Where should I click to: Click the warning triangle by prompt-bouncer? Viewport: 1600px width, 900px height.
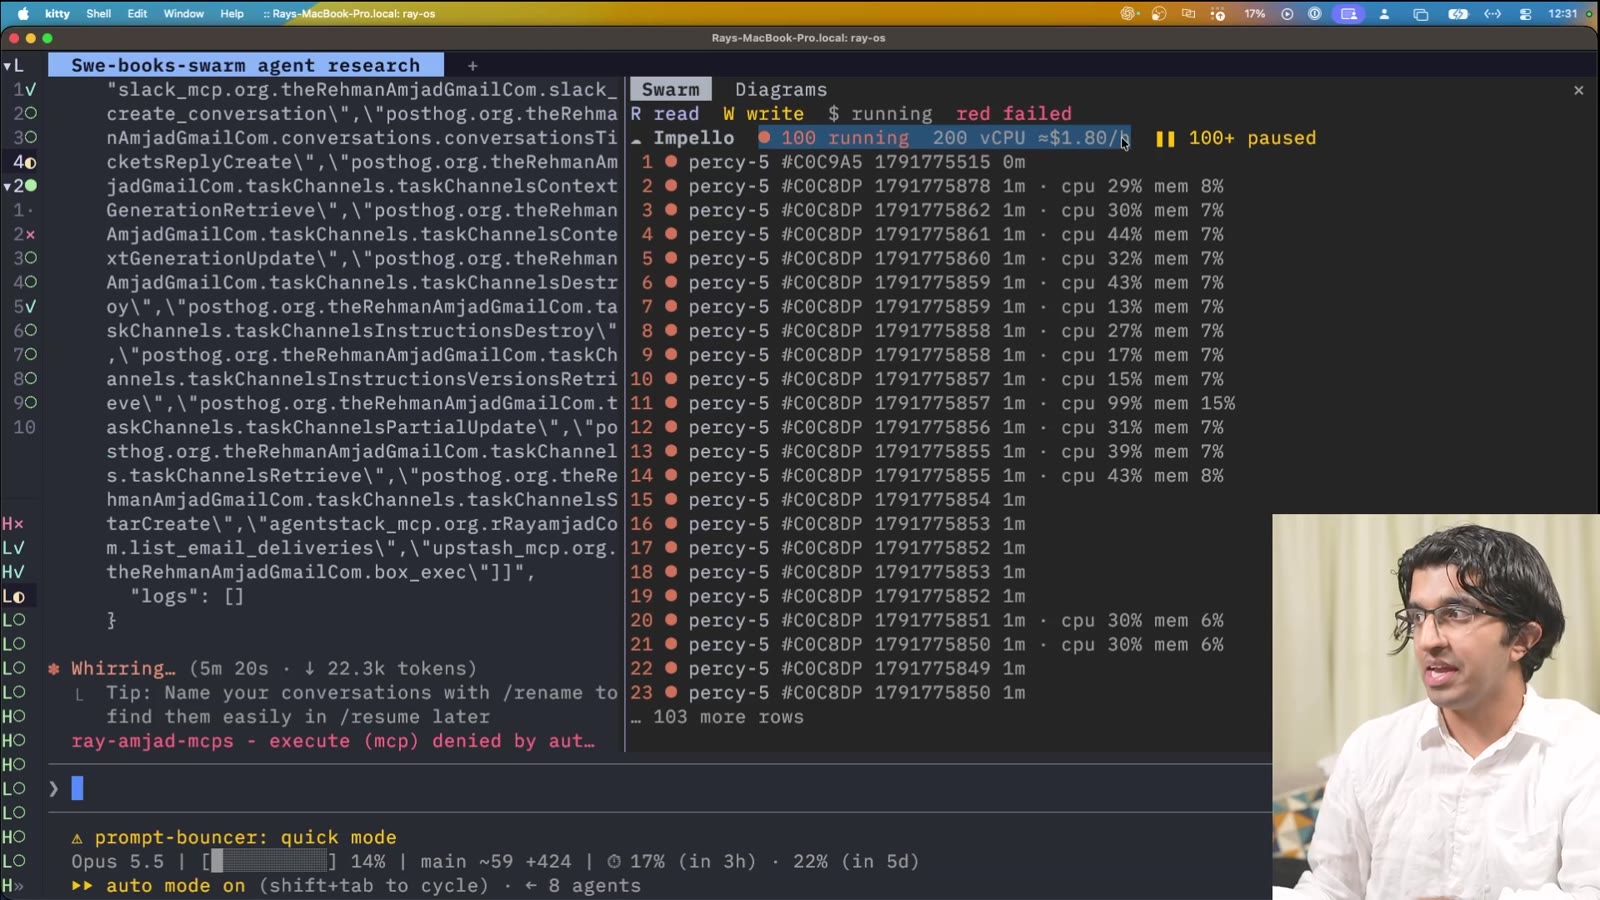click(x=77, y=838)
